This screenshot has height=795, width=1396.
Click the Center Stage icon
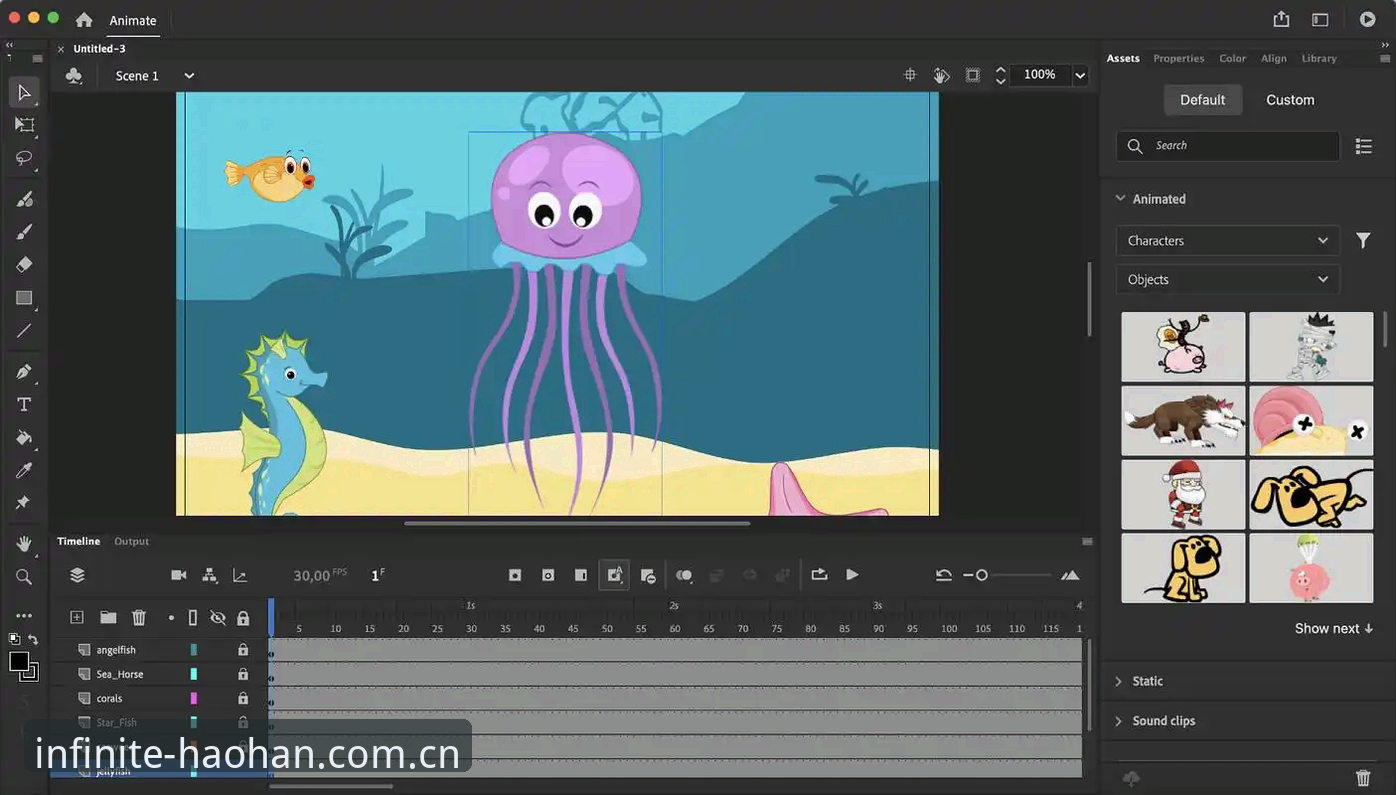pos(910,75)
